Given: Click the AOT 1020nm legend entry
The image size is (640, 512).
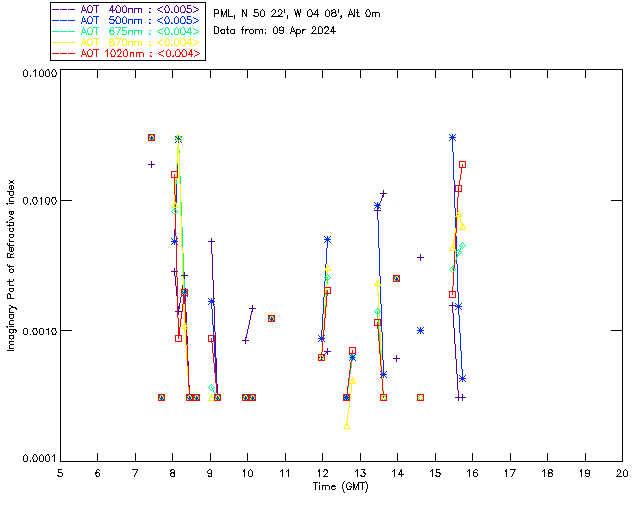Looking at the screenshot, I should 126,53.
